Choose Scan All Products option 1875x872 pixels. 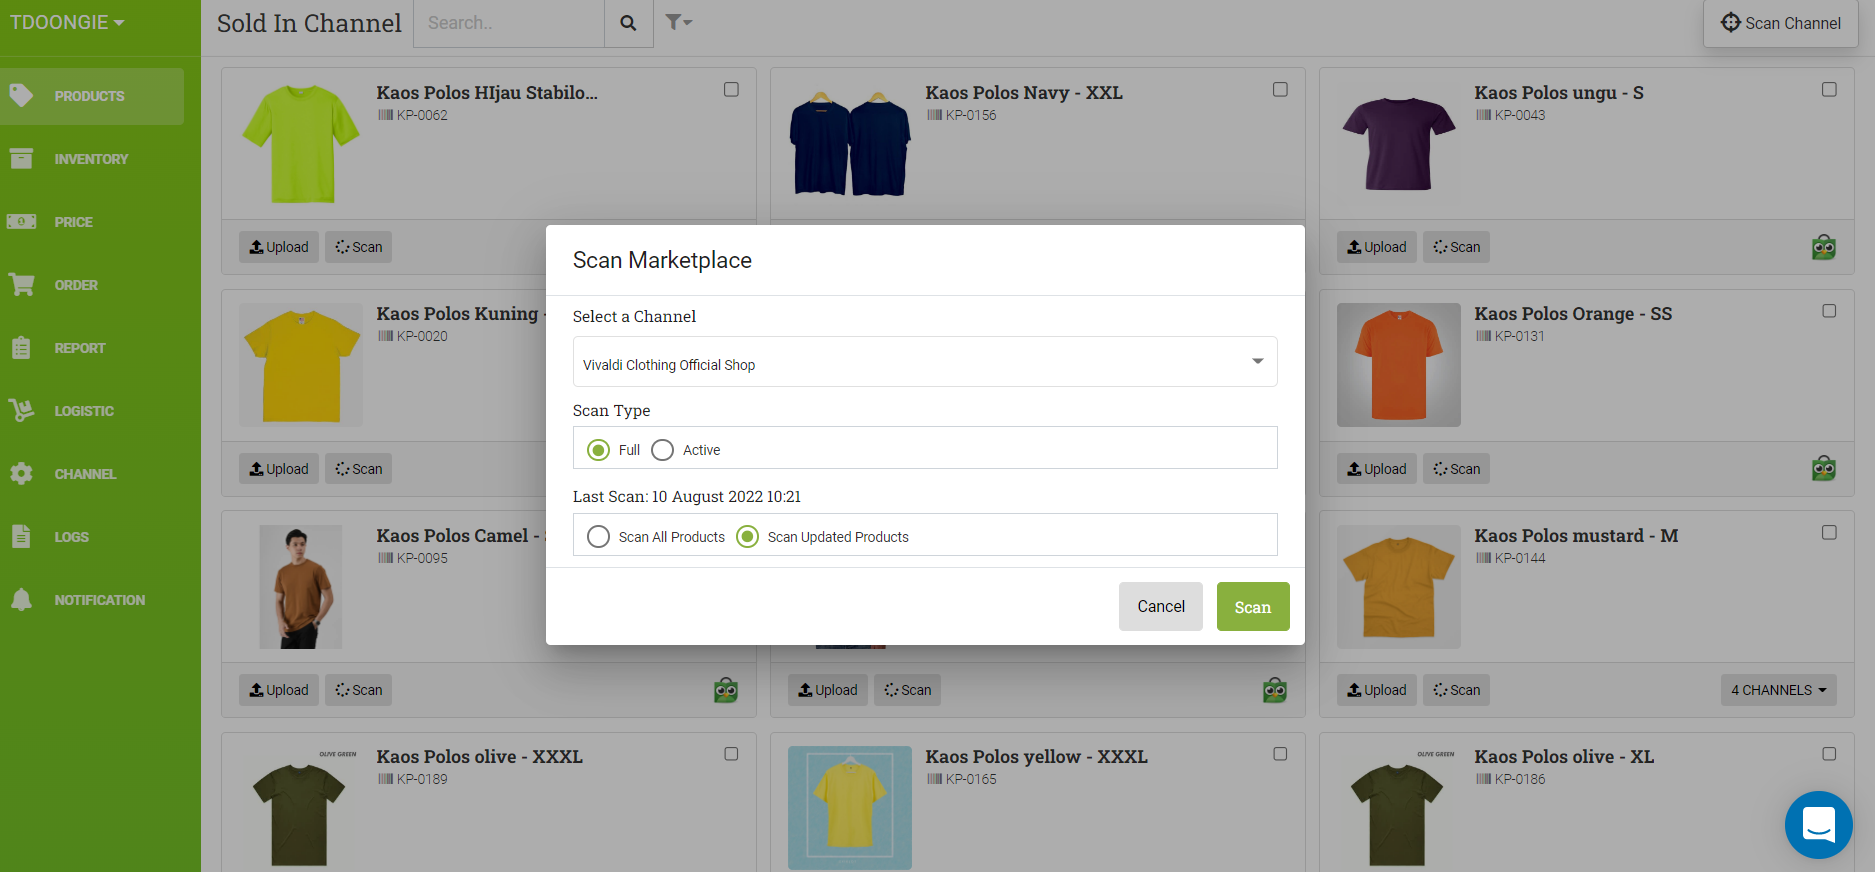598,537
